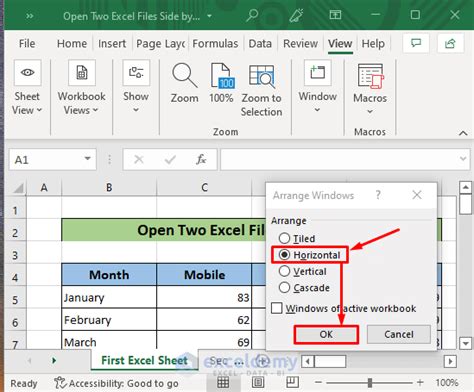The height and width of the screenshot is (392, 474).
Task: Click the vertical scrollbar down arrow
Action: point(465,343)
